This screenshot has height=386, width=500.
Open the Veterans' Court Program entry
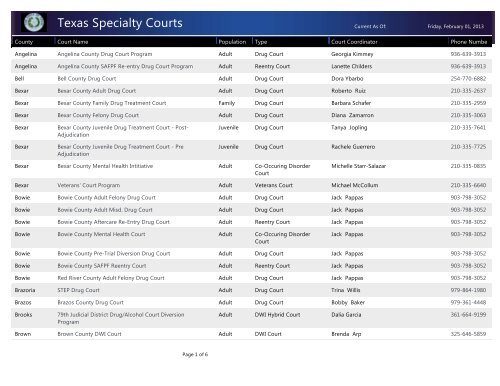89,185
